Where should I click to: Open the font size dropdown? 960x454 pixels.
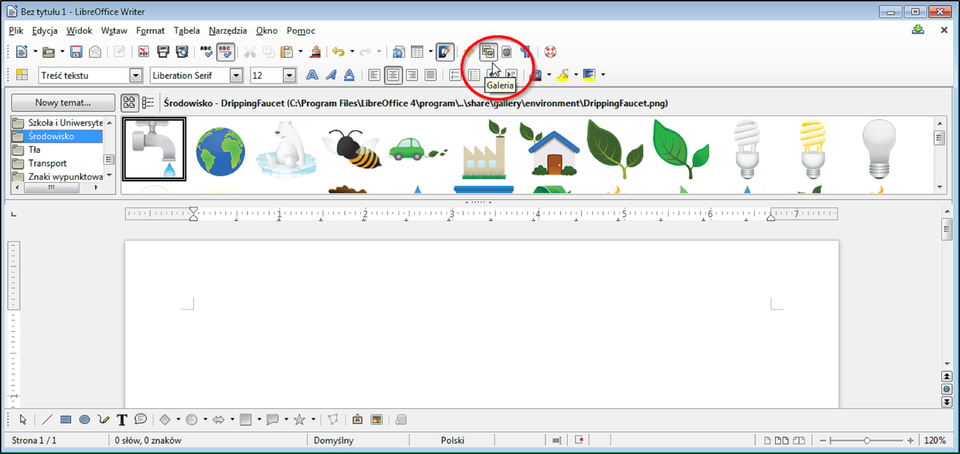pos(290,75)
